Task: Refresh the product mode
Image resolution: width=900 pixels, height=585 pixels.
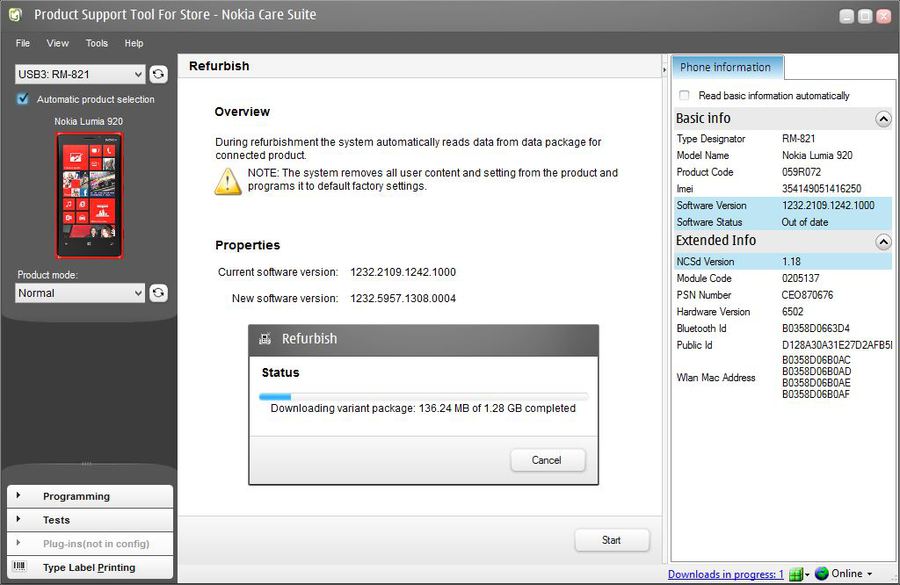Action: pos(158,293)
